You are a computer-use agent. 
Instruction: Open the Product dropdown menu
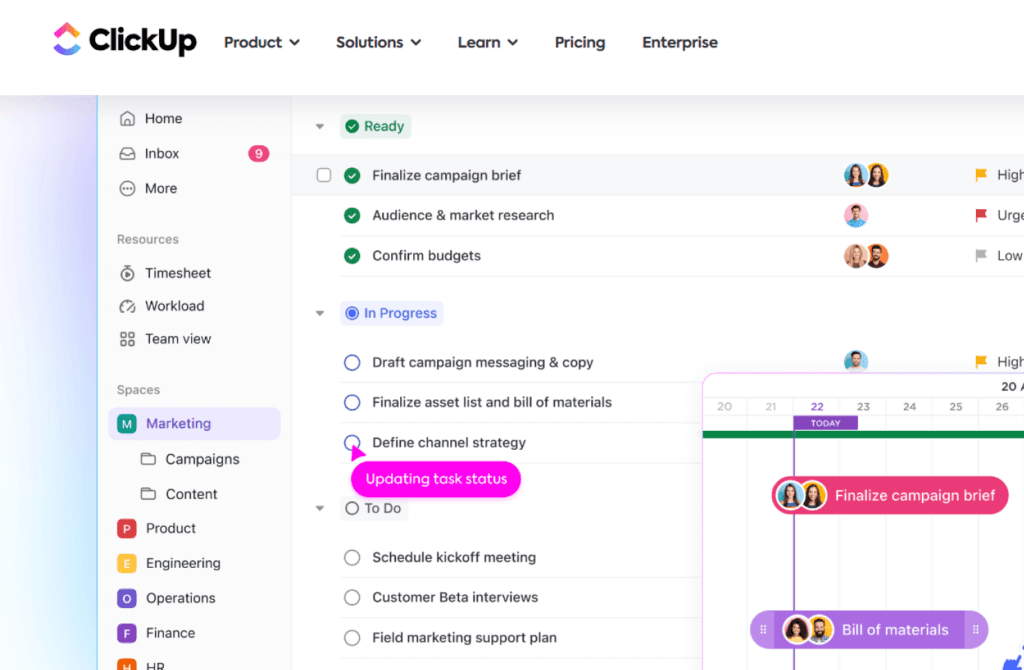[x=262, y=42]
